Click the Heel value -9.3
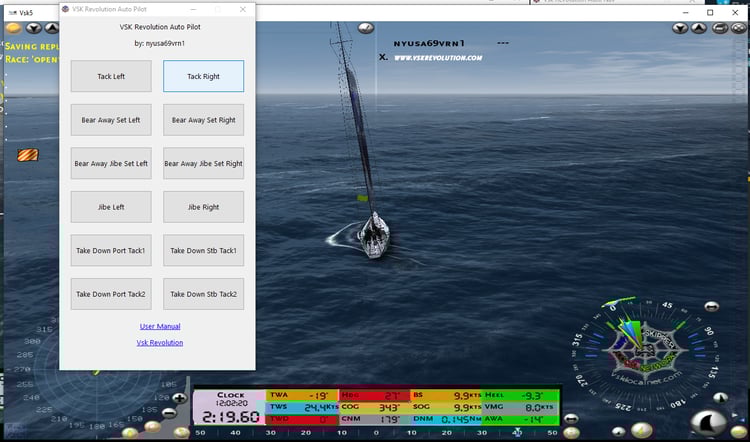This screenshot has height=442, width=750. 532,396
